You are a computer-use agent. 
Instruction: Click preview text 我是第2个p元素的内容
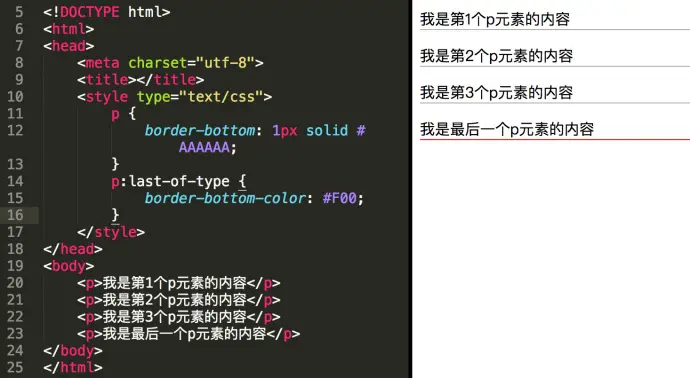[x=497, y=56]
